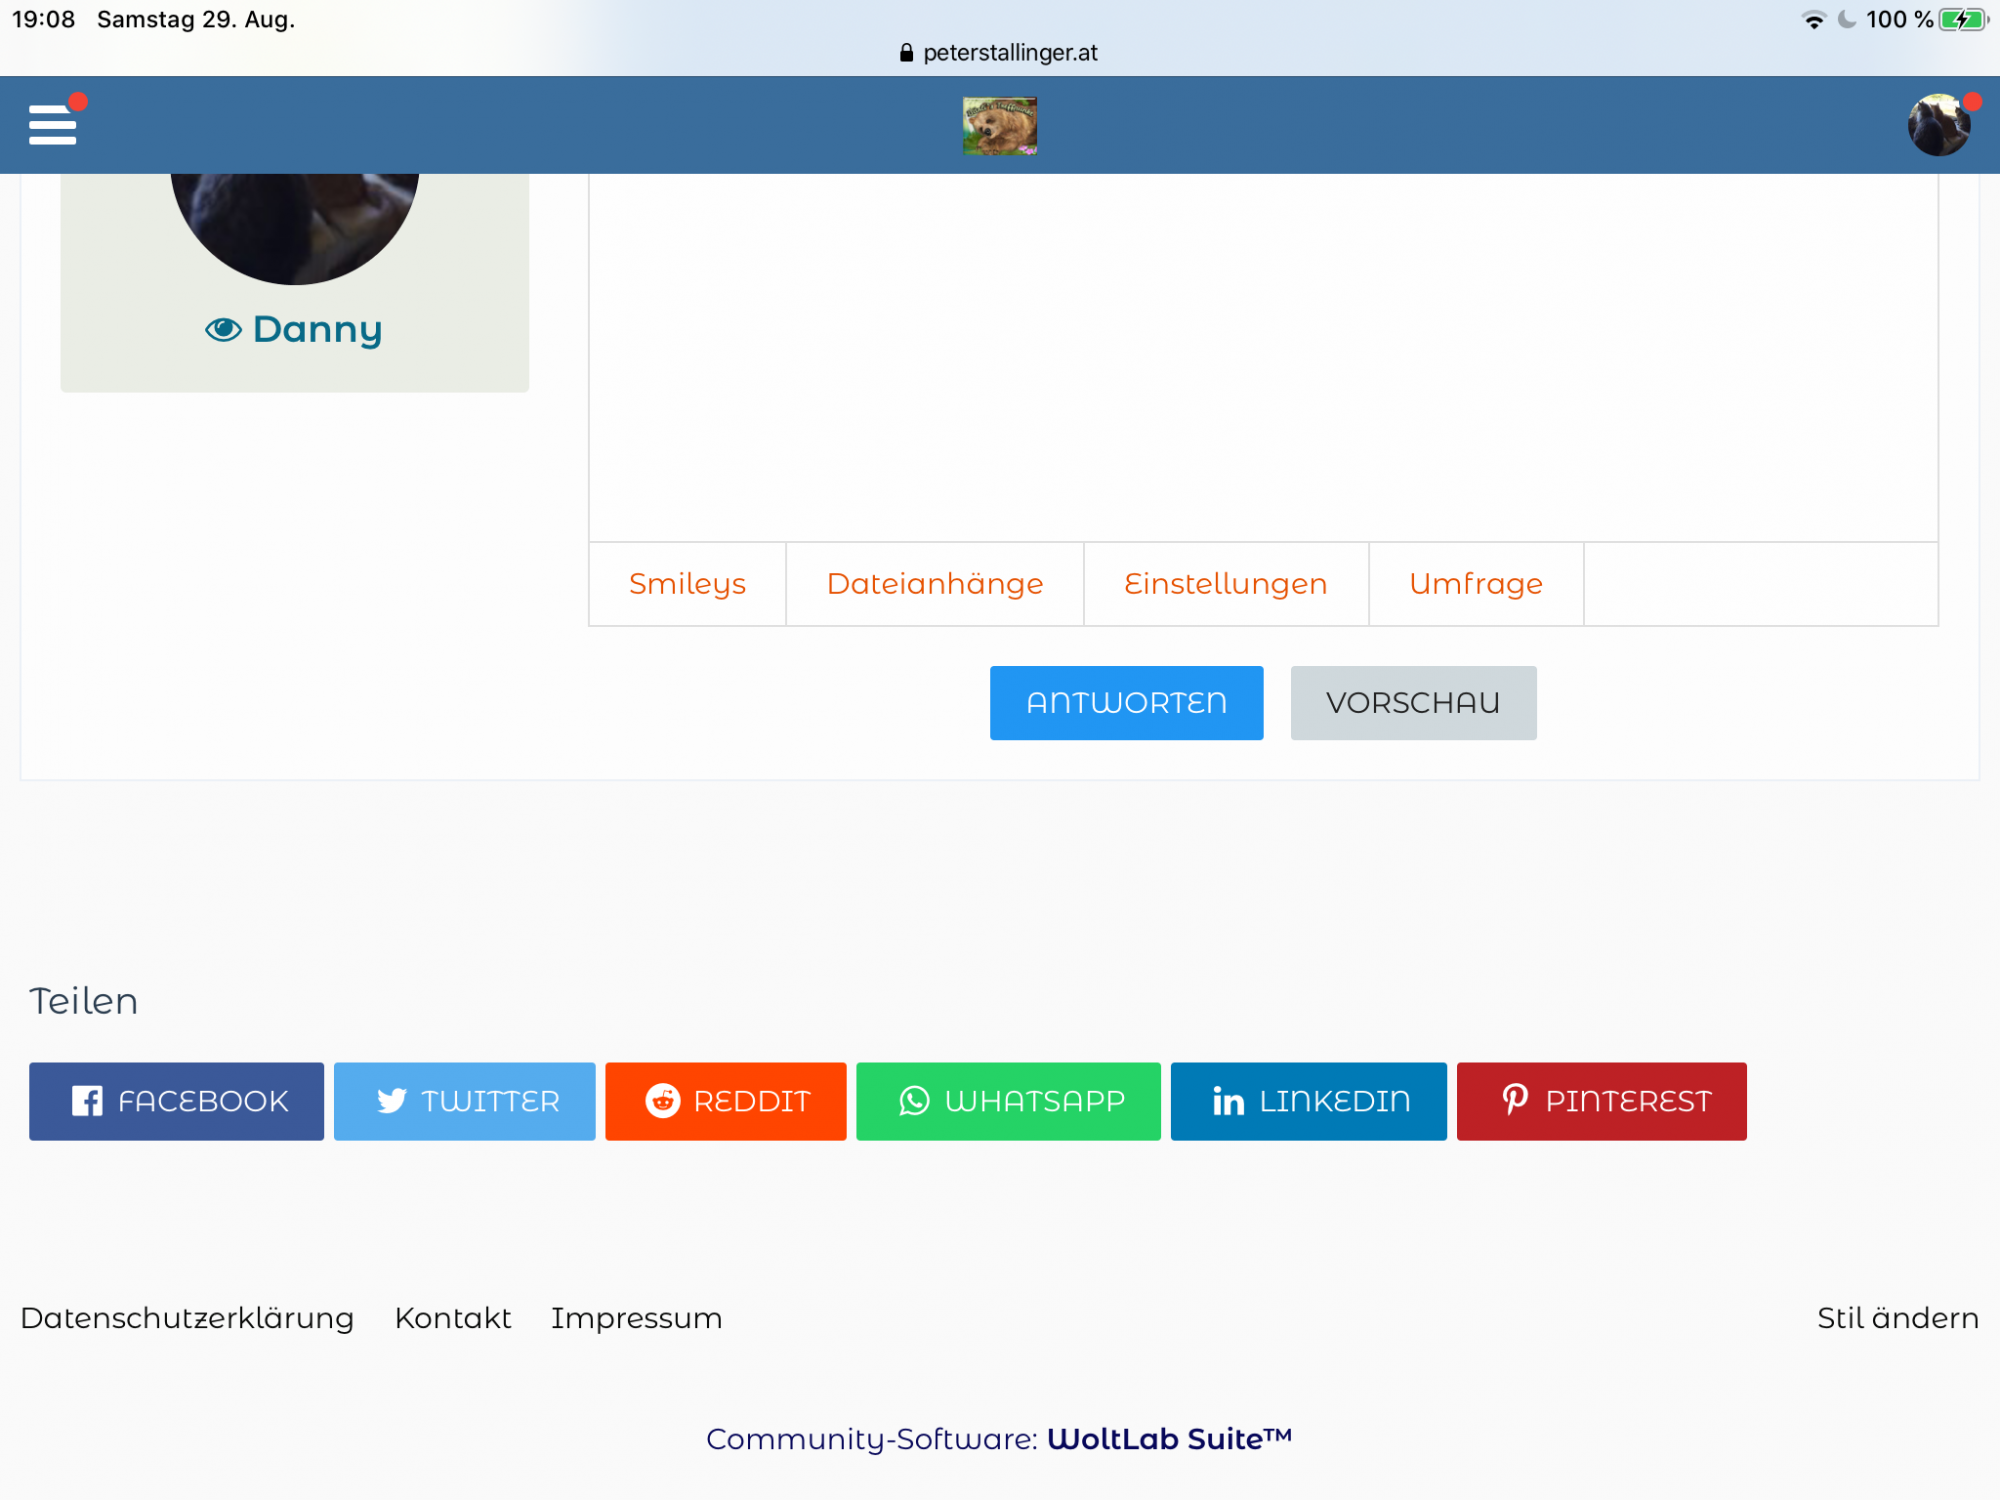This screenshot has height=1500, width=2000.
Task: Open the Smileys tab
Action: (687, 584)
